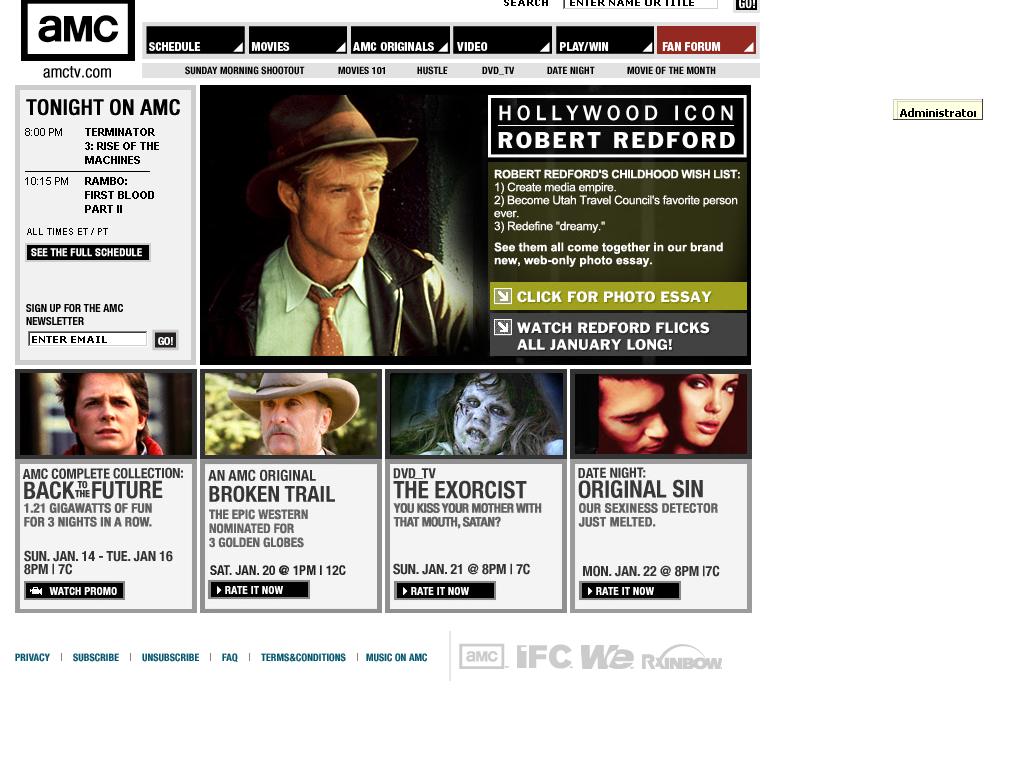Open the Schedule navigation tab
The height and width of the screenshot is (768, 1024).
tap(195, 41)
